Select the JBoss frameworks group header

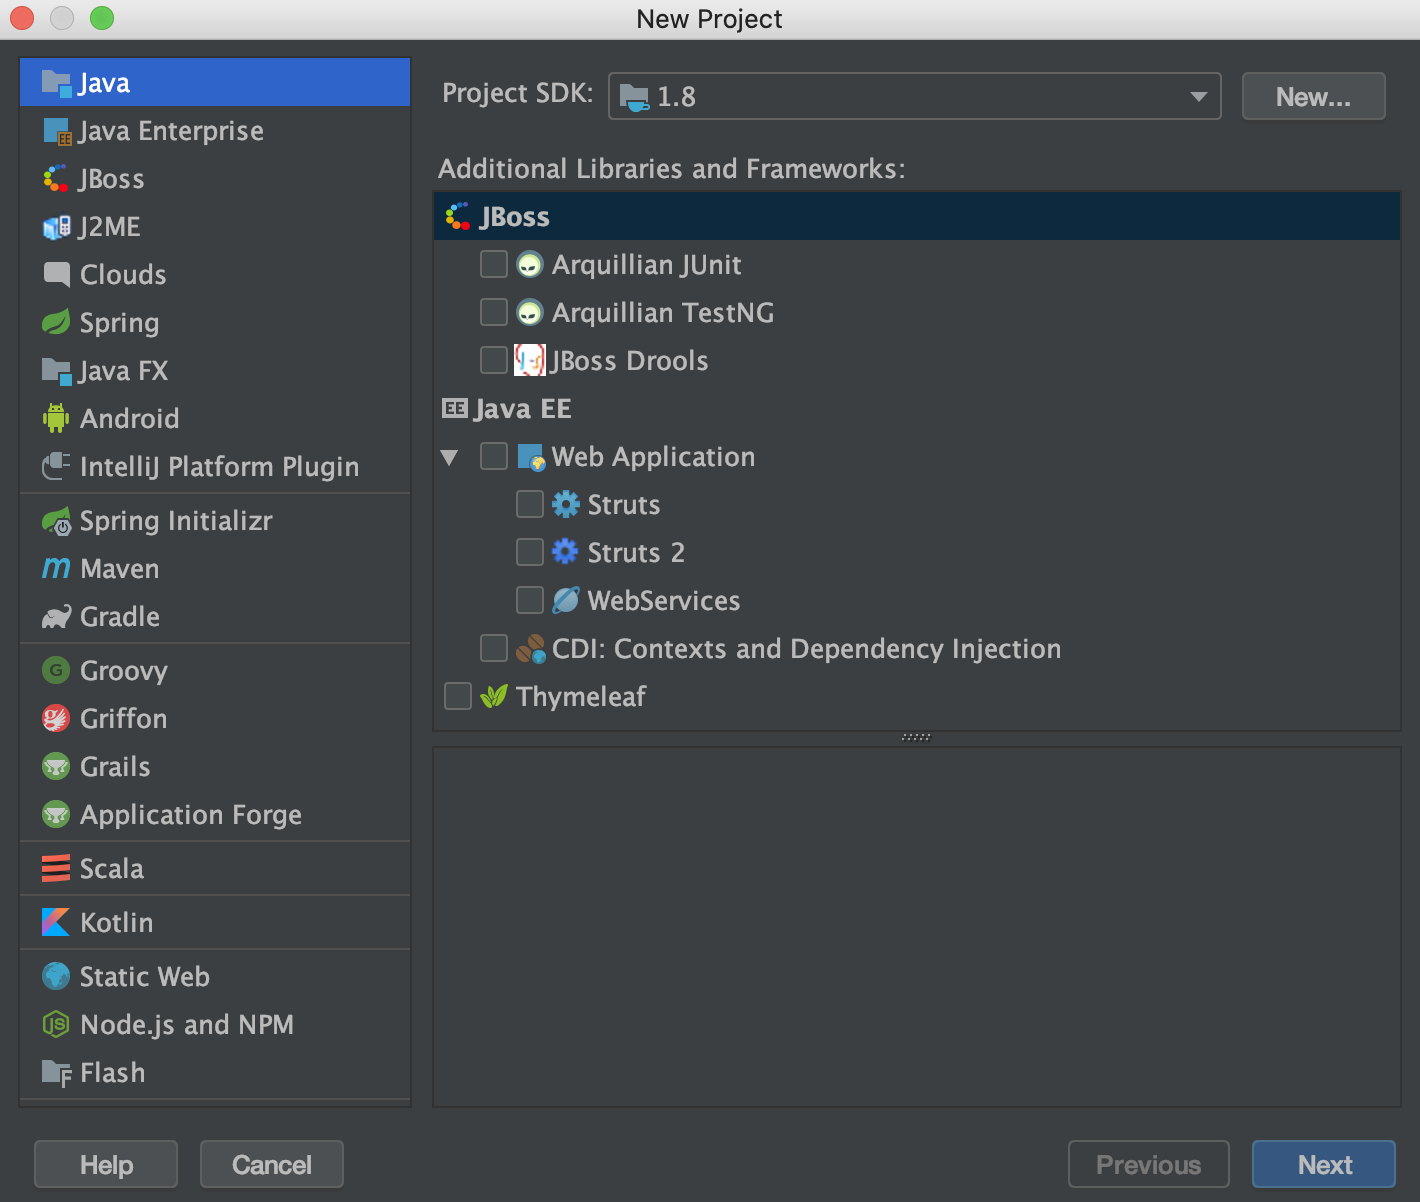point(917,216)
